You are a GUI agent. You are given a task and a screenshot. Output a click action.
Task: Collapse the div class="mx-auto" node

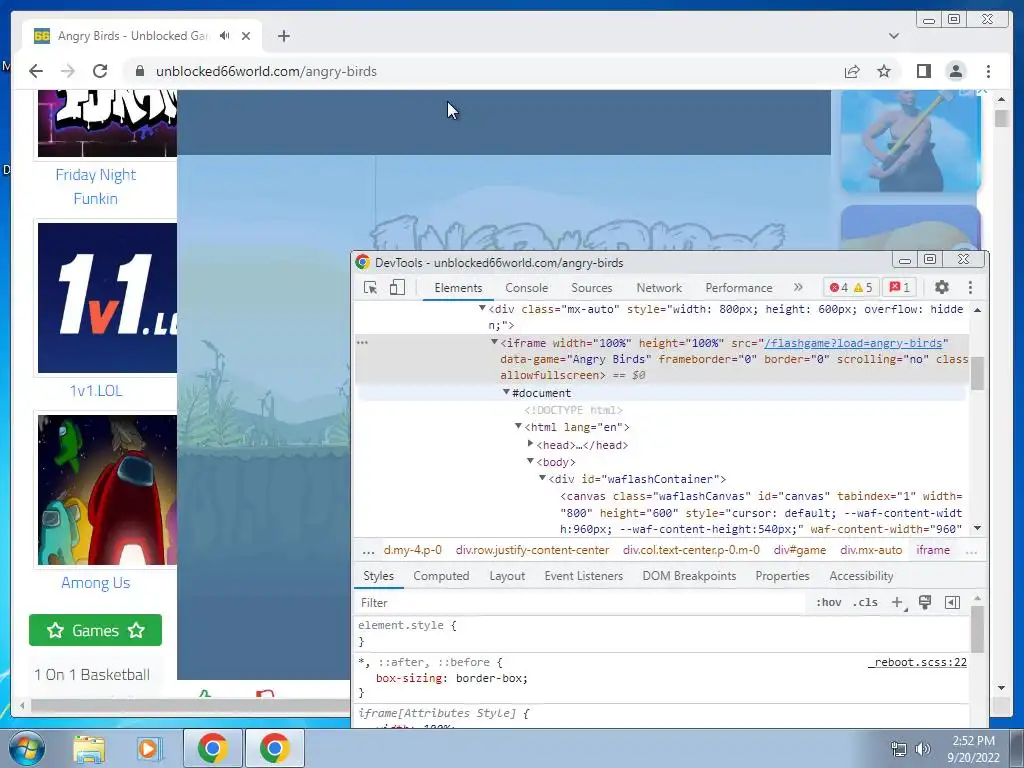click(x=482, y=308)
